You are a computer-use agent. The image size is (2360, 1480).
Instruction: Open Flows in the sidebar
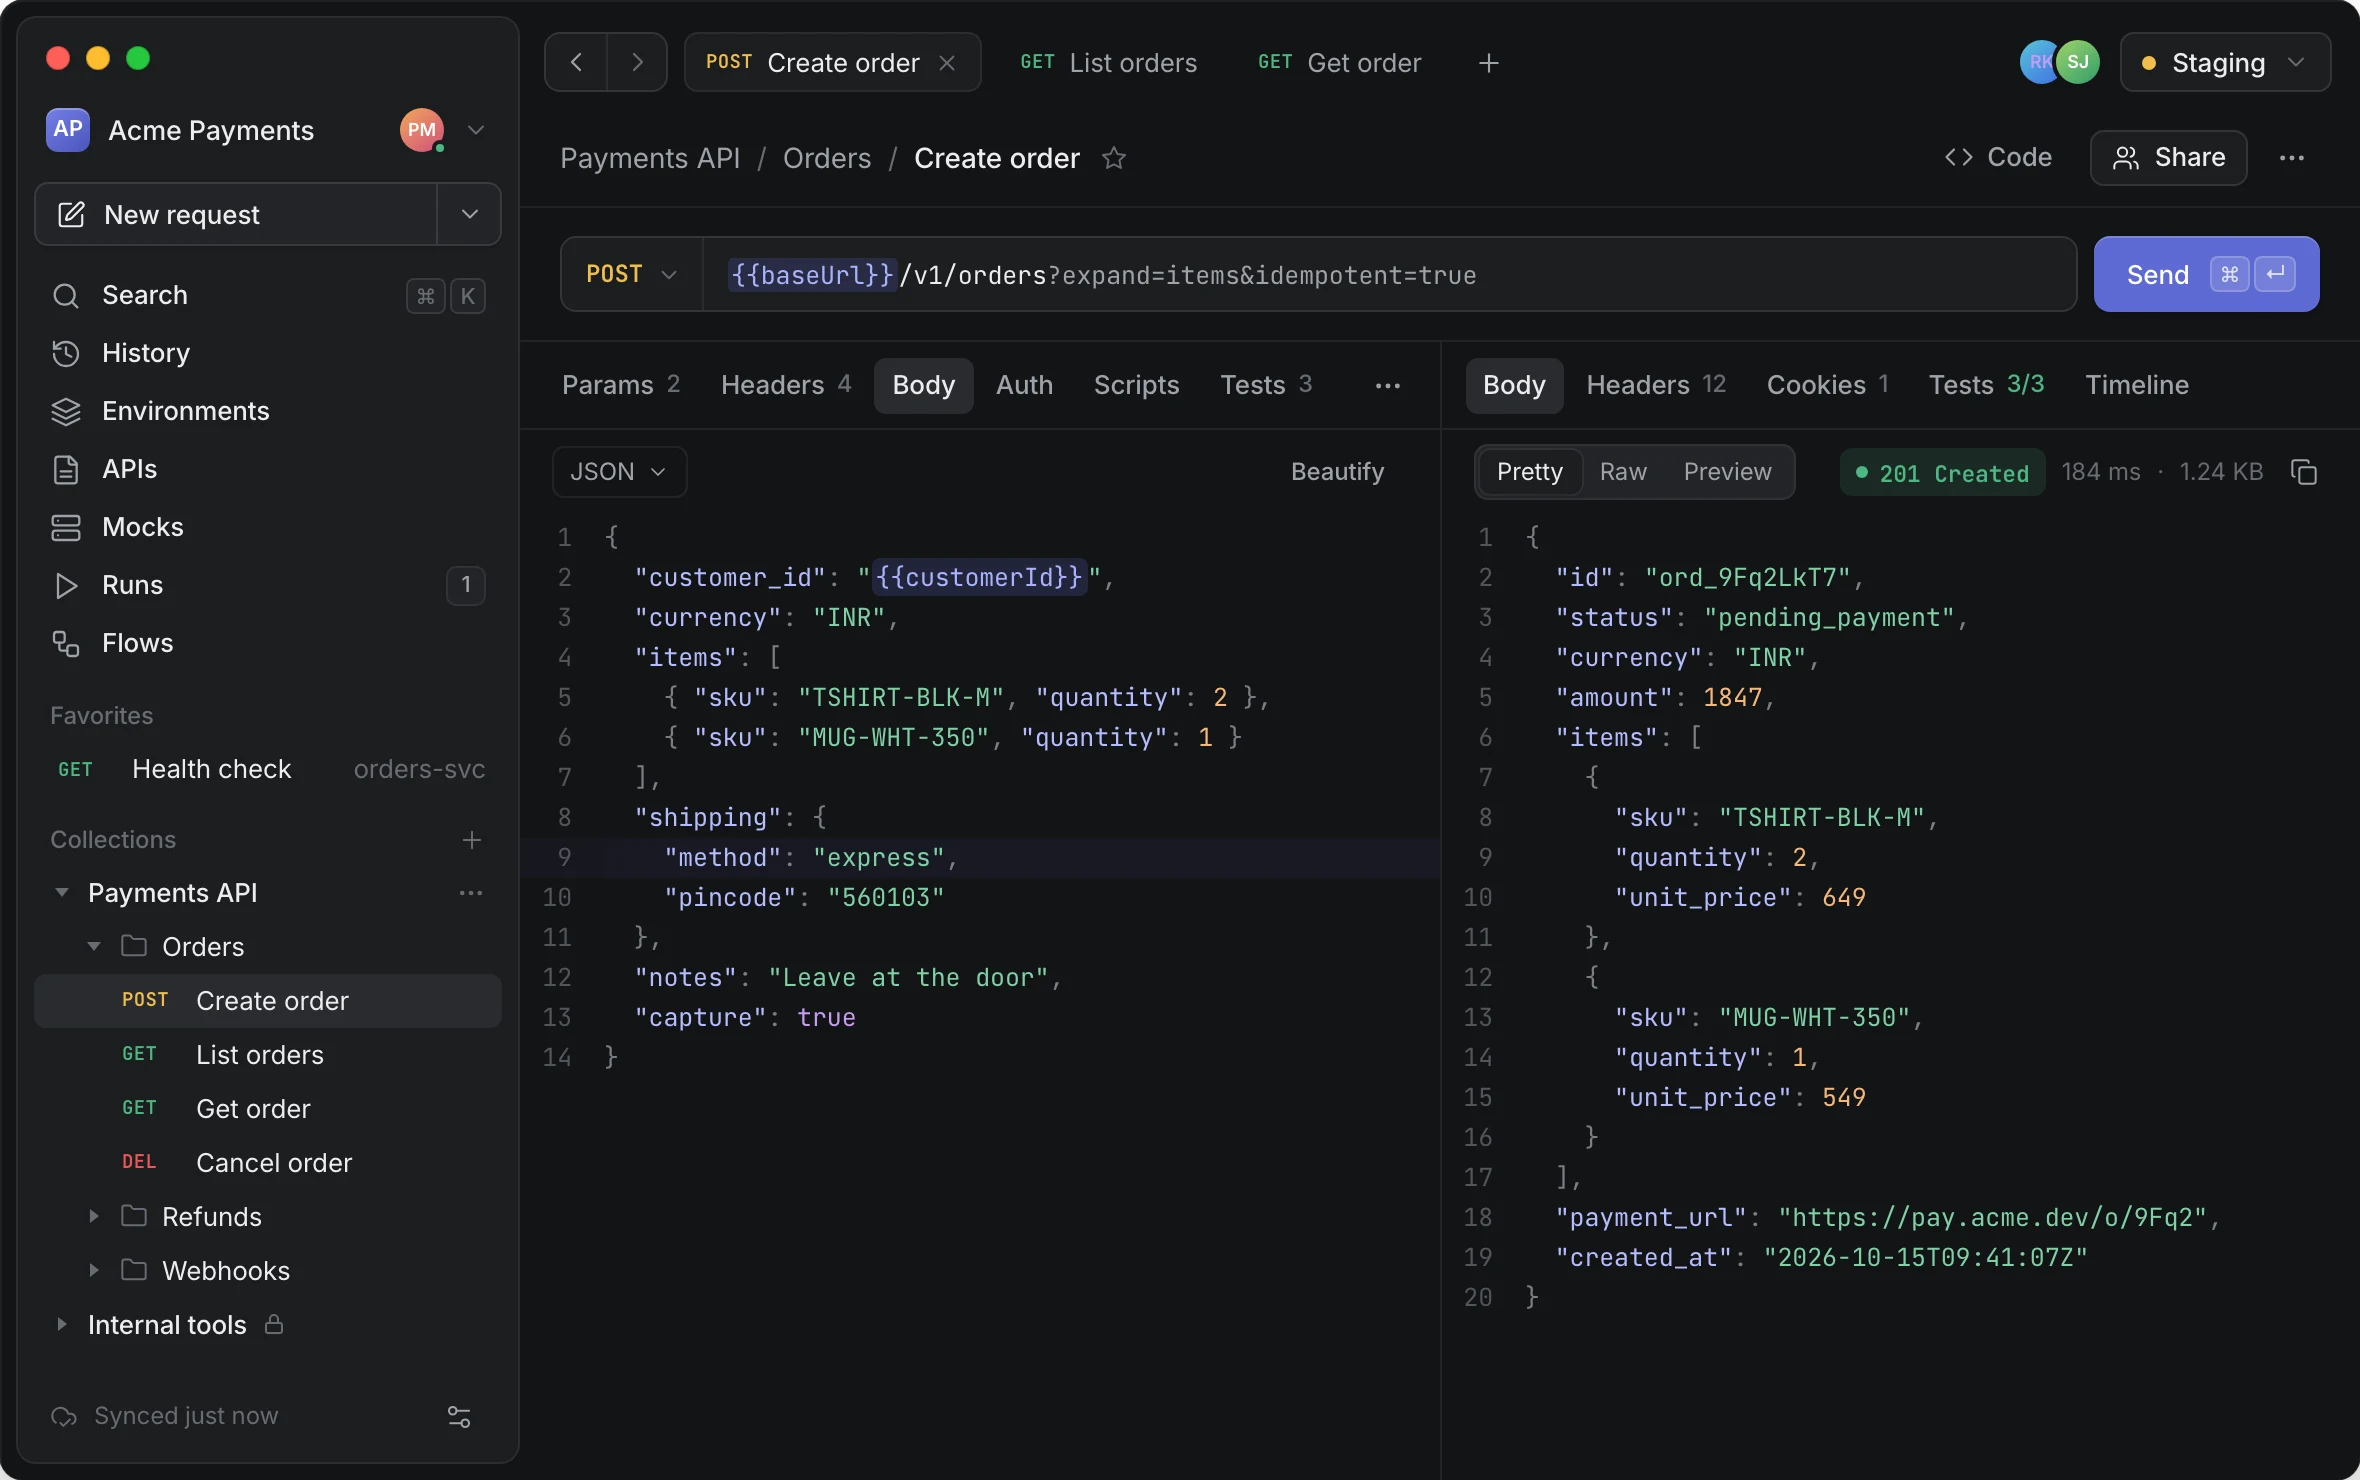pos(268,643)
